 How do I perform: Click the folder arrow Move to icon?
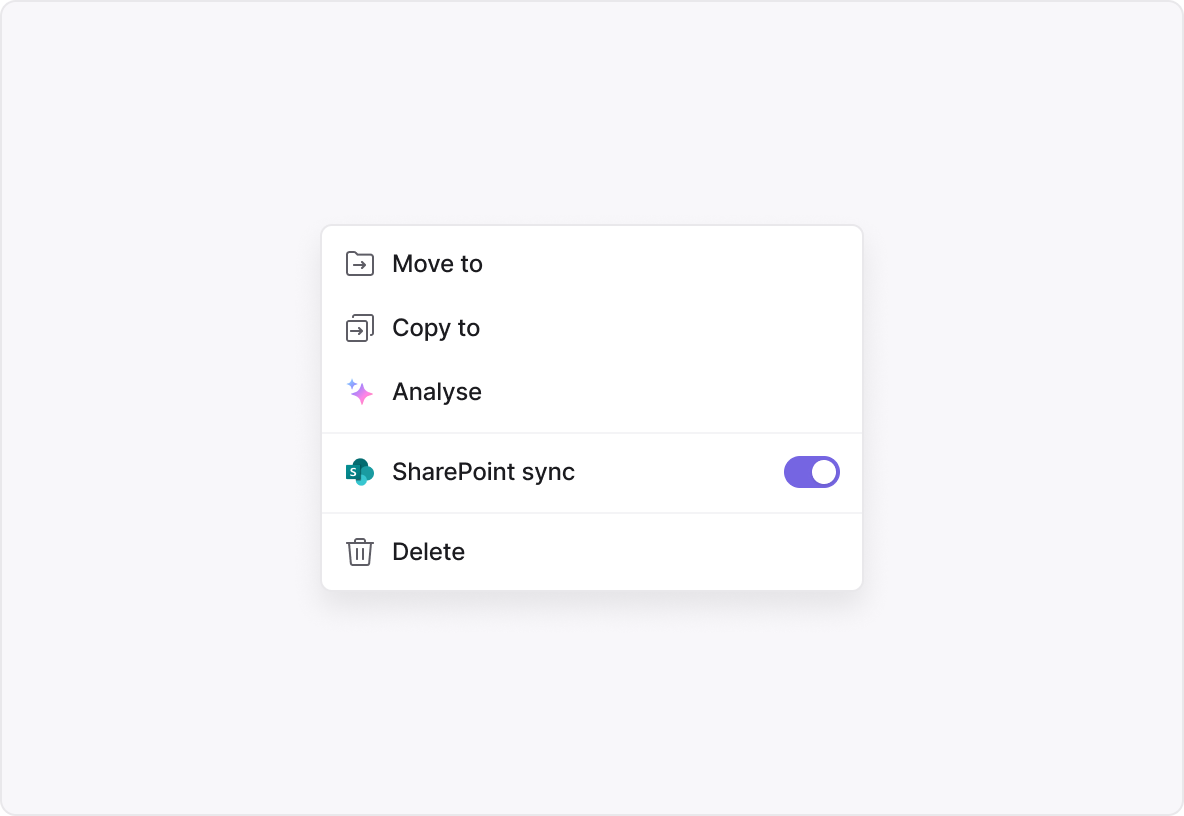(359, 264)
